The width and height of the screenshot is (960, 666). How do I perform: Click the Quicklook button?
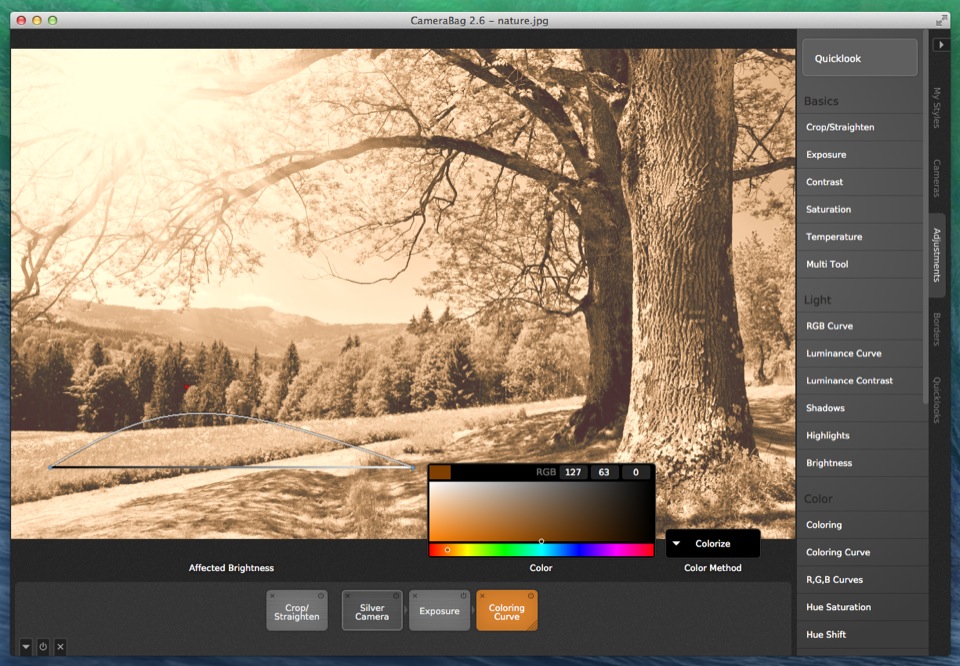click(x=860, y=58)
